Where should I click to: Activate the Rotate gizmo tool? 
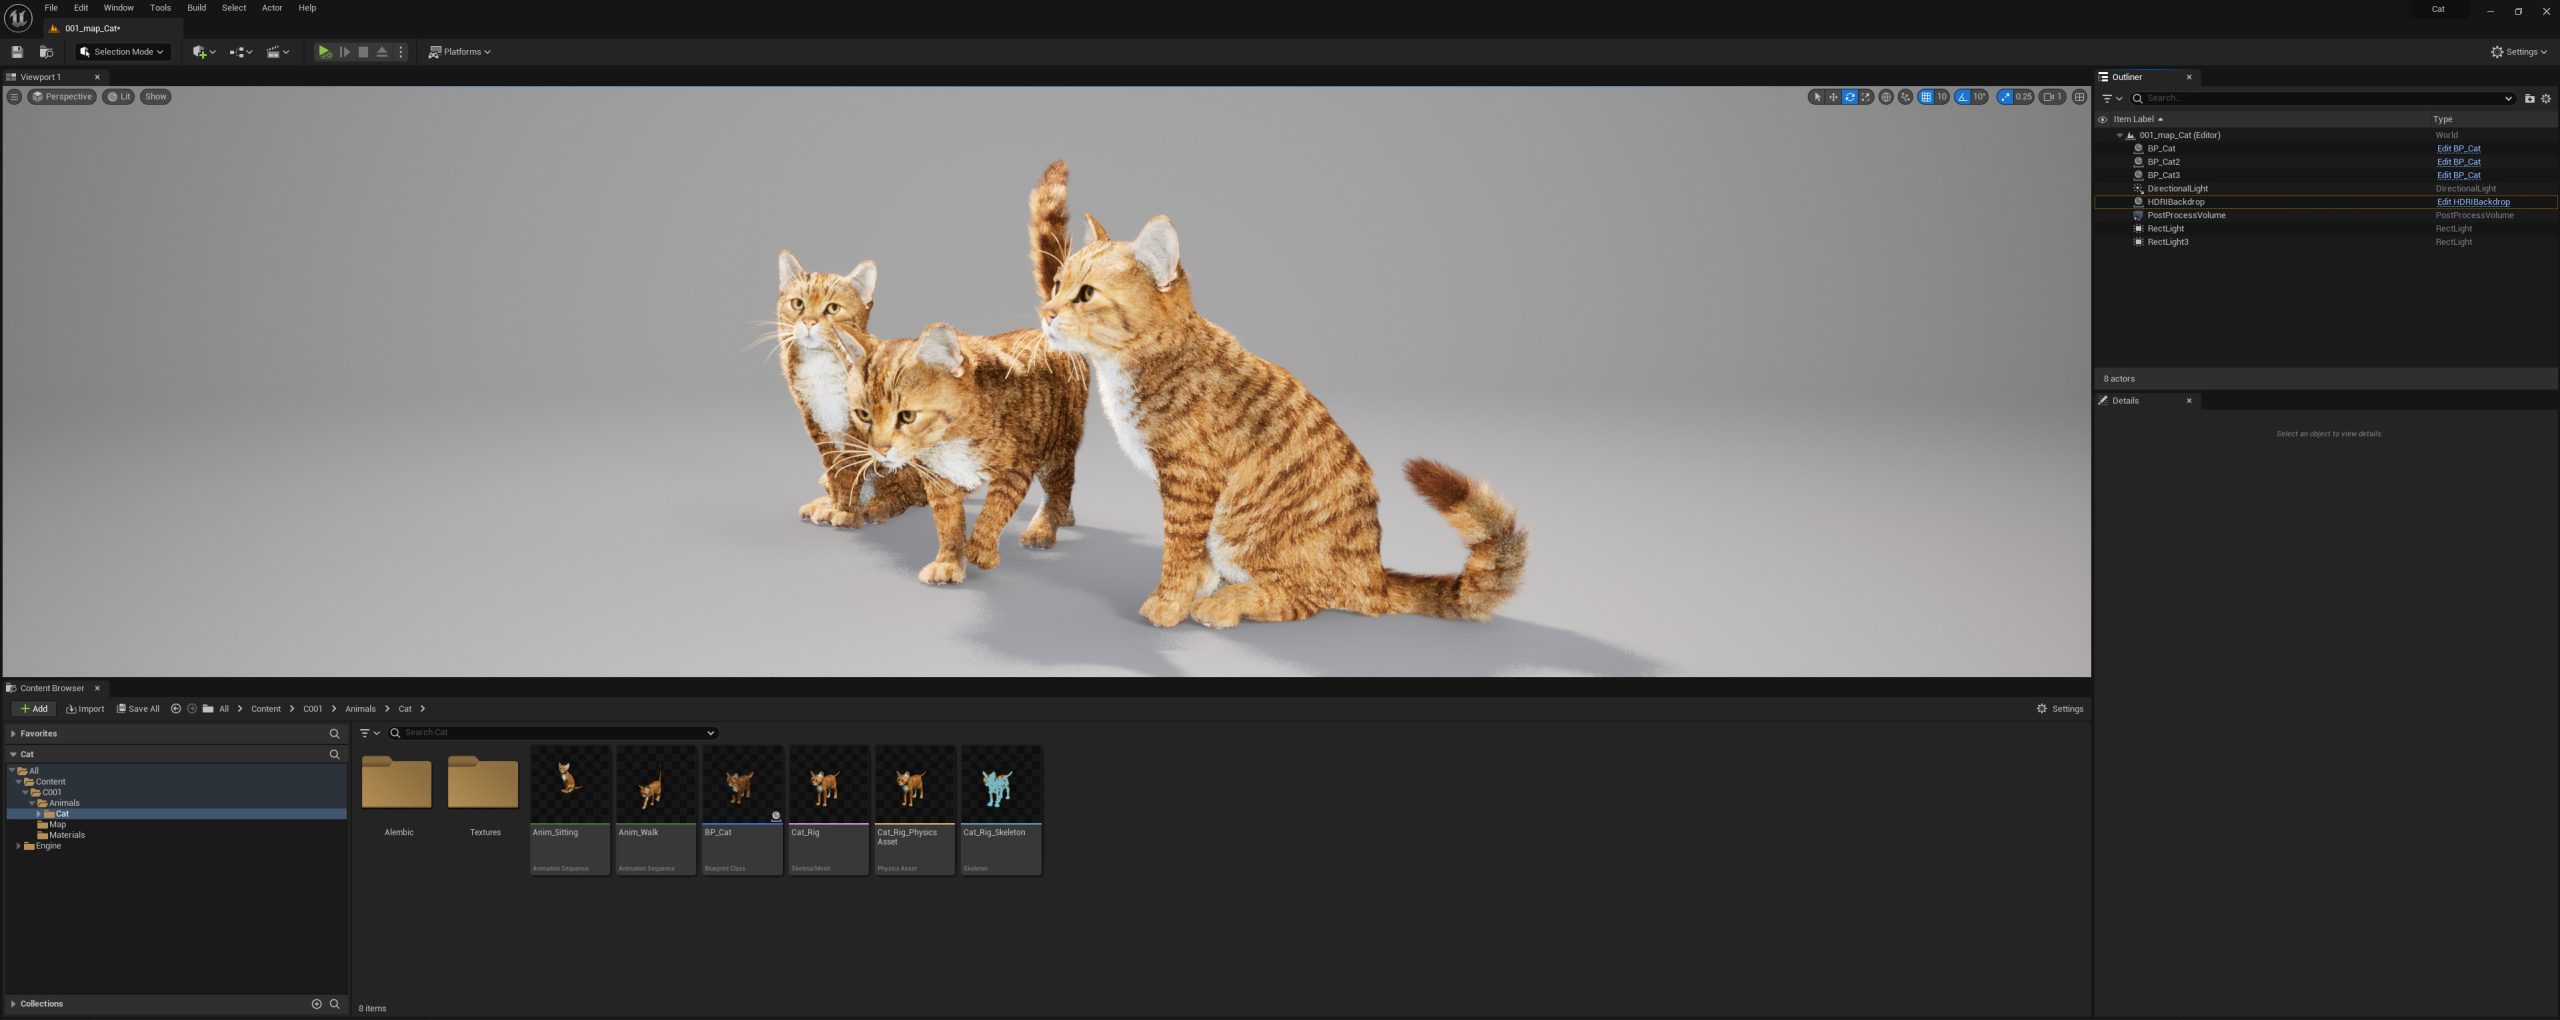1850,97
